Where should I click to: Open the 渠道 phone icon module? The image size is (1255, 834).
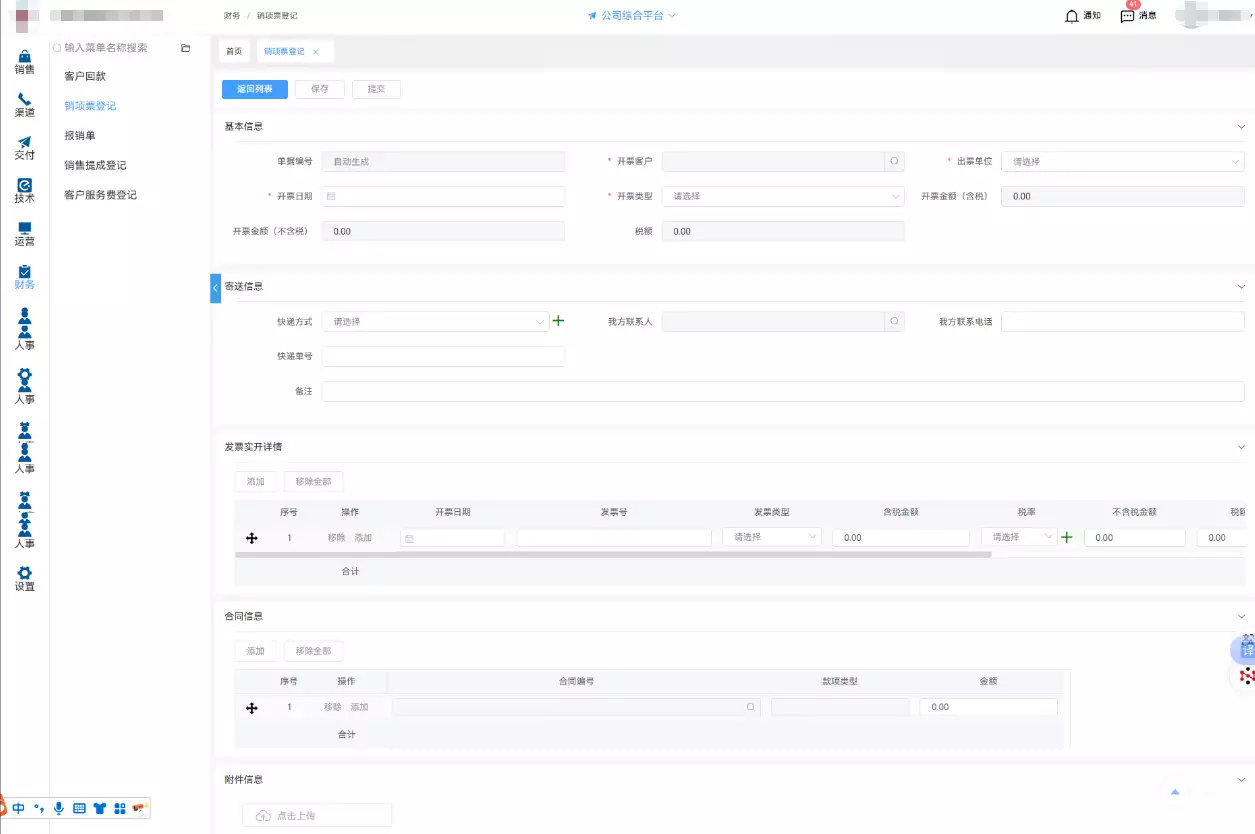(x=24, y=104)
